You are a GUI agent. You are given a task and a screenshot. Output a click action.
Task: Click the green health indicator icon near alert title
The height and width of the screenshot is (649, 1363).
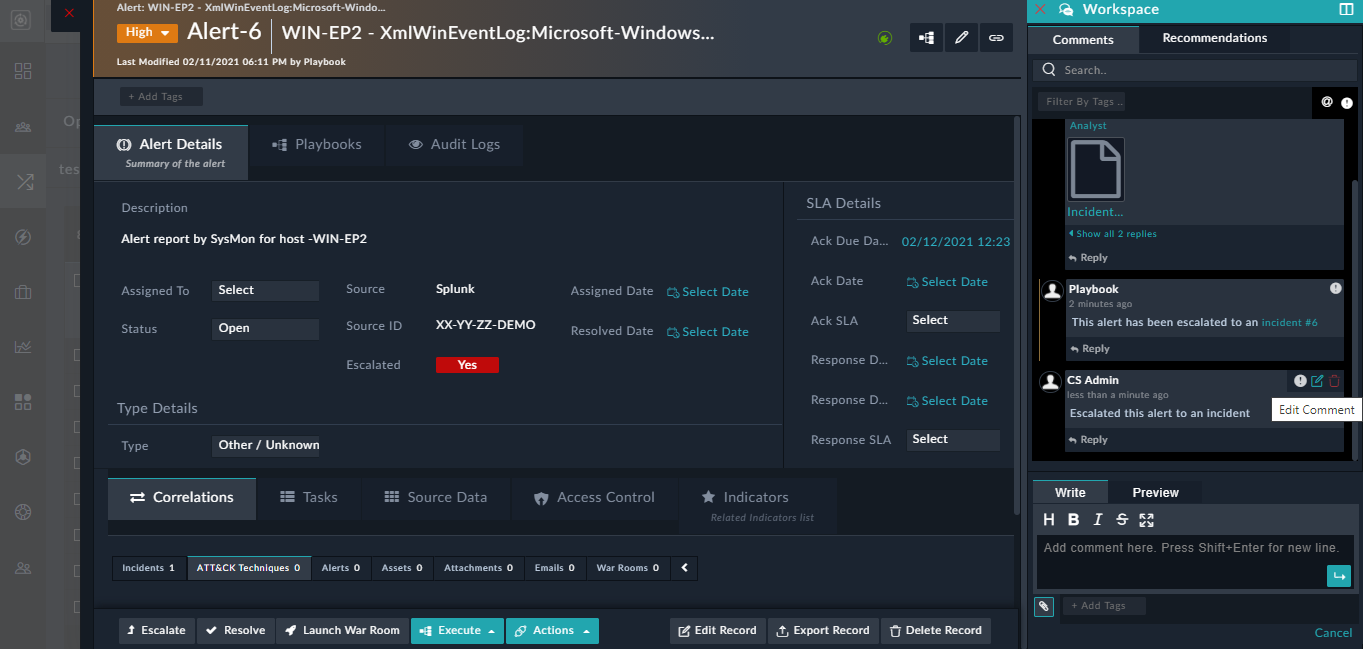click(x=884, y=37)
